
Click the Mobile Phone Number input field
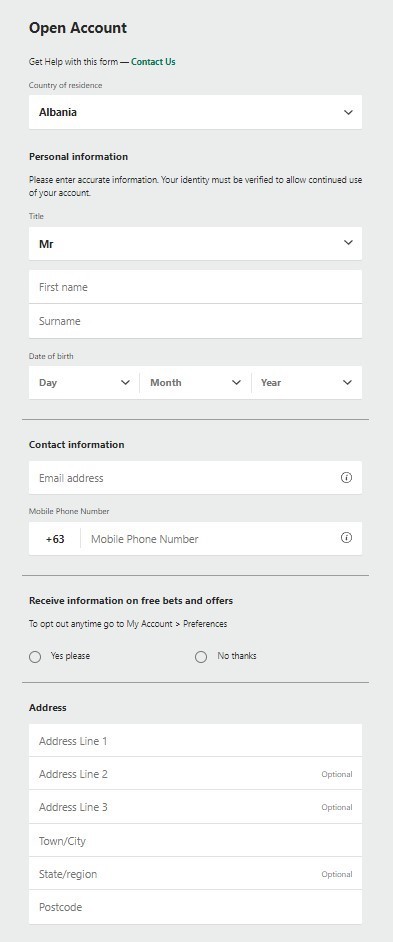pyautogui.click(x=222, y=539)
